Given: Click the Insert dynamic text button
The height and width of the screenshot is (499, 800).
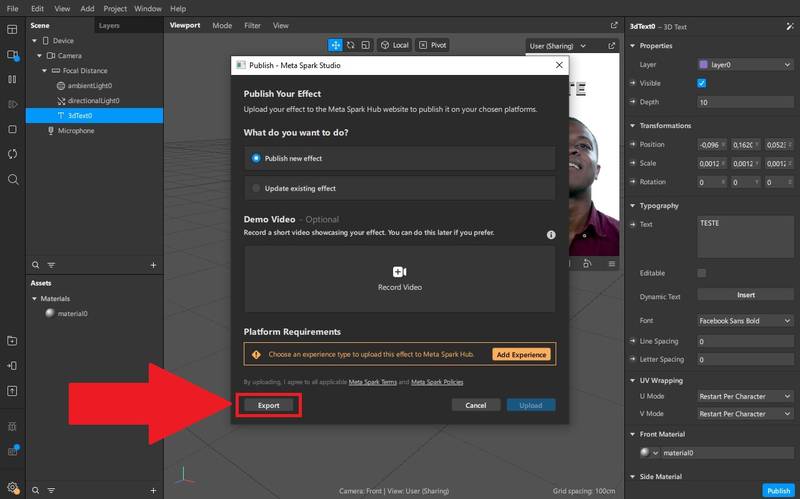Looking at the screenshot, I should (745, 295).
